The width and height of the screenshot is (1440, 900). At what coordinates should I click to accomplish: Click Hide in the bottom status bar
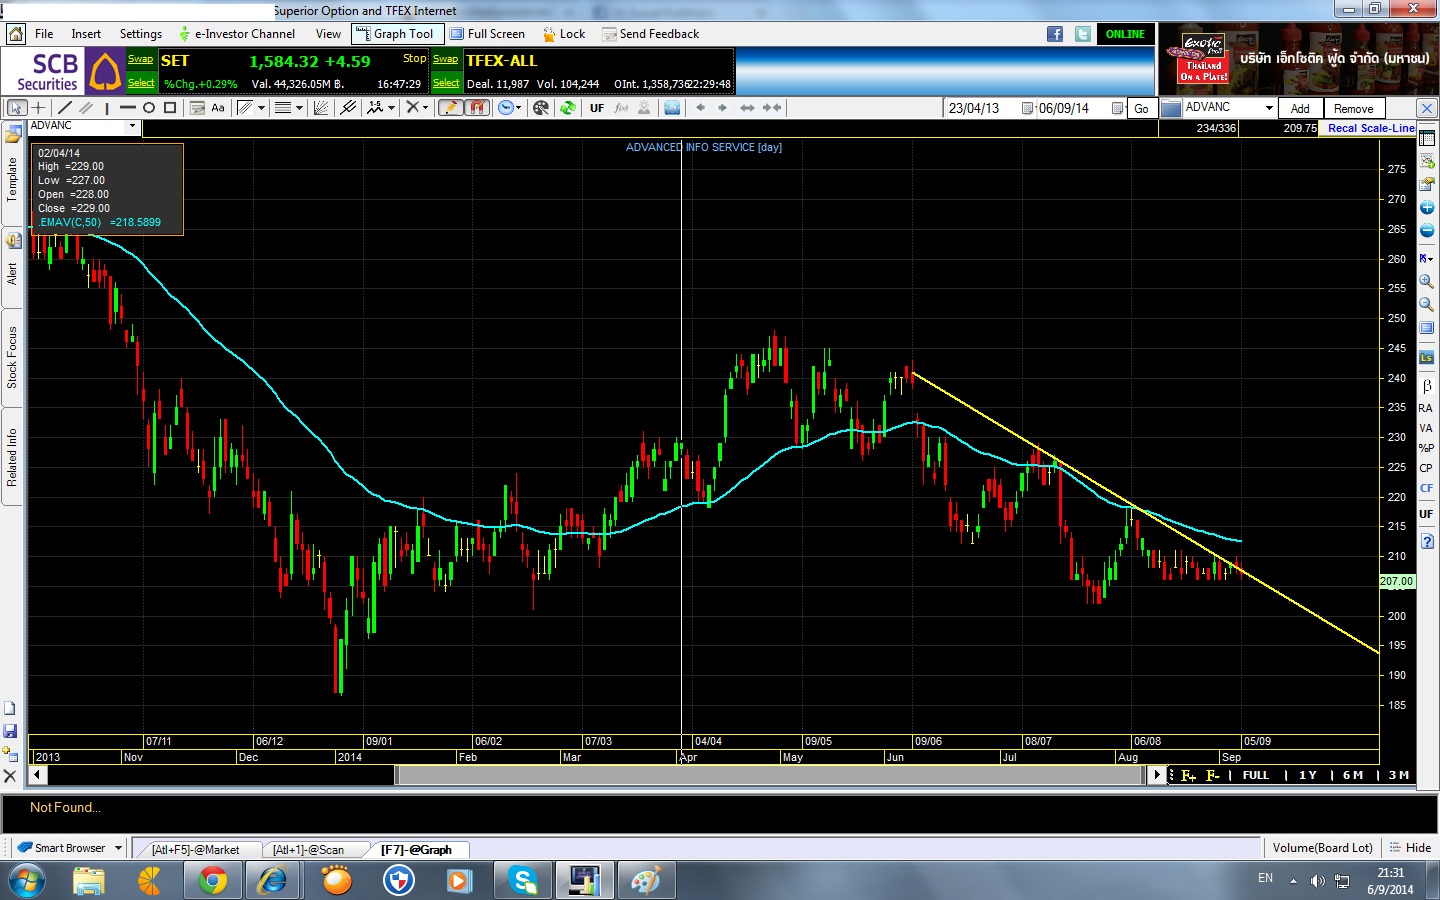1410,848
